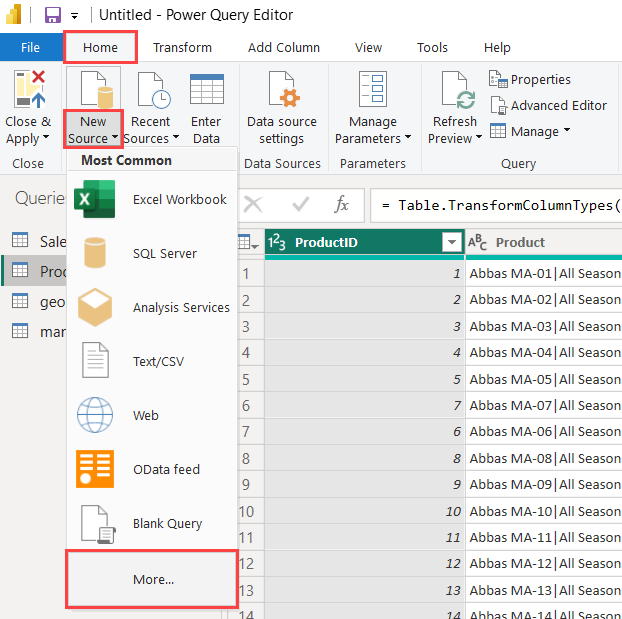The height and width of the screenshot is (619, 622).
Task: Choose More... in New Source menu
Action: point(152,579)
